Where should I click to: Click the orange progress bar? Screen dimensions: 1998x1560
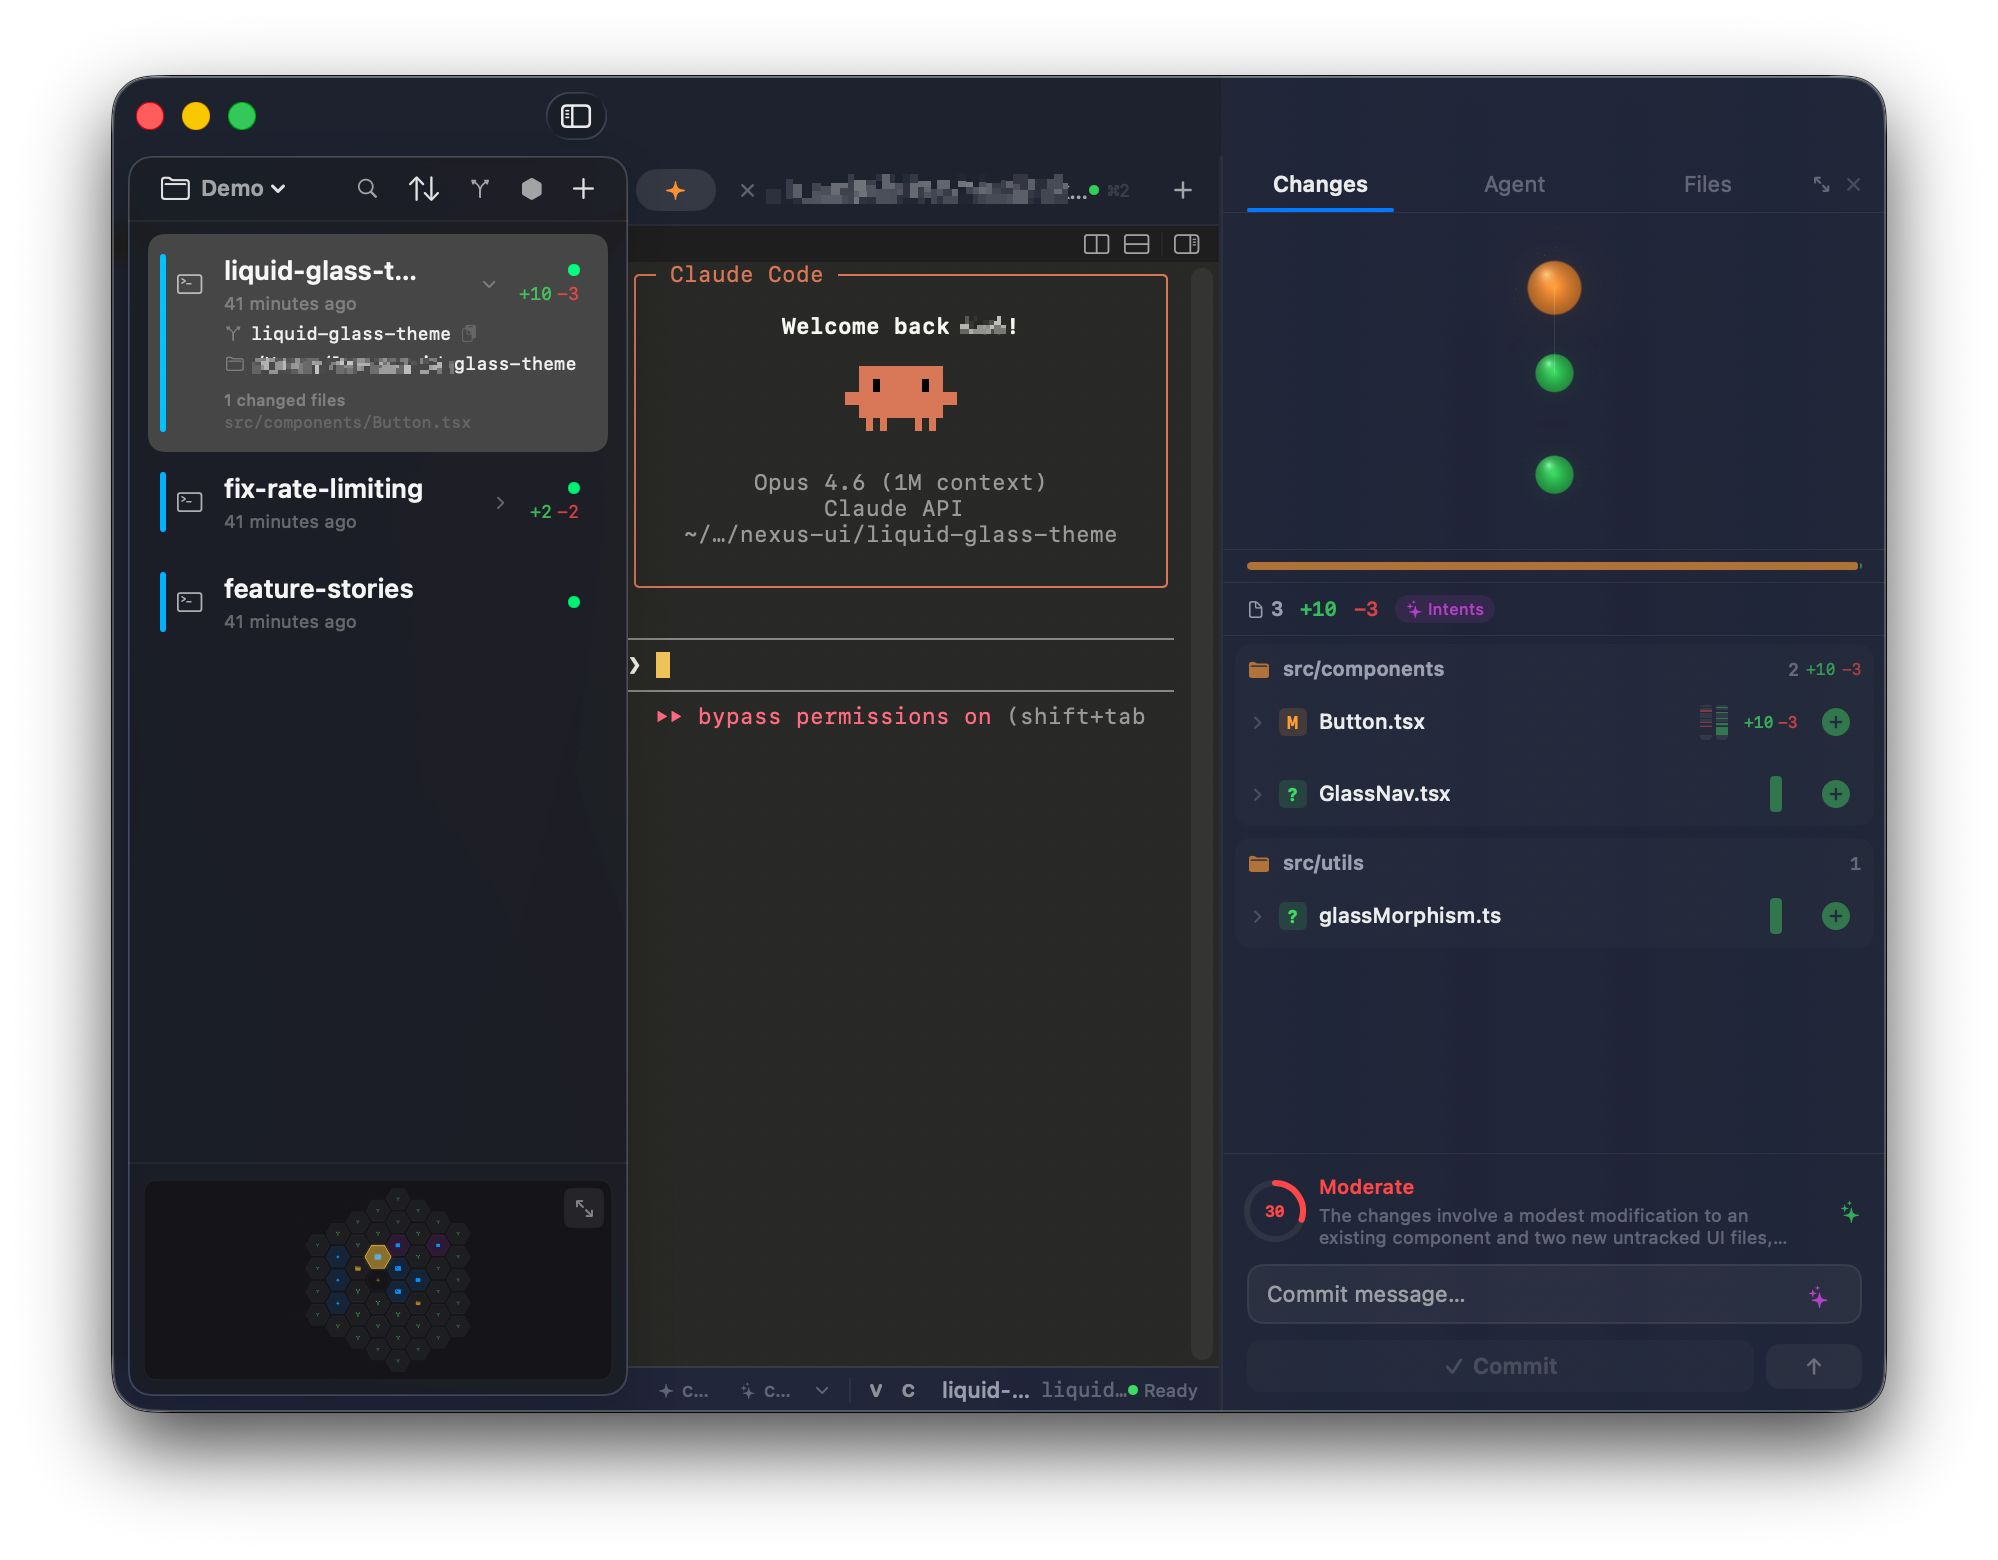1554,566
